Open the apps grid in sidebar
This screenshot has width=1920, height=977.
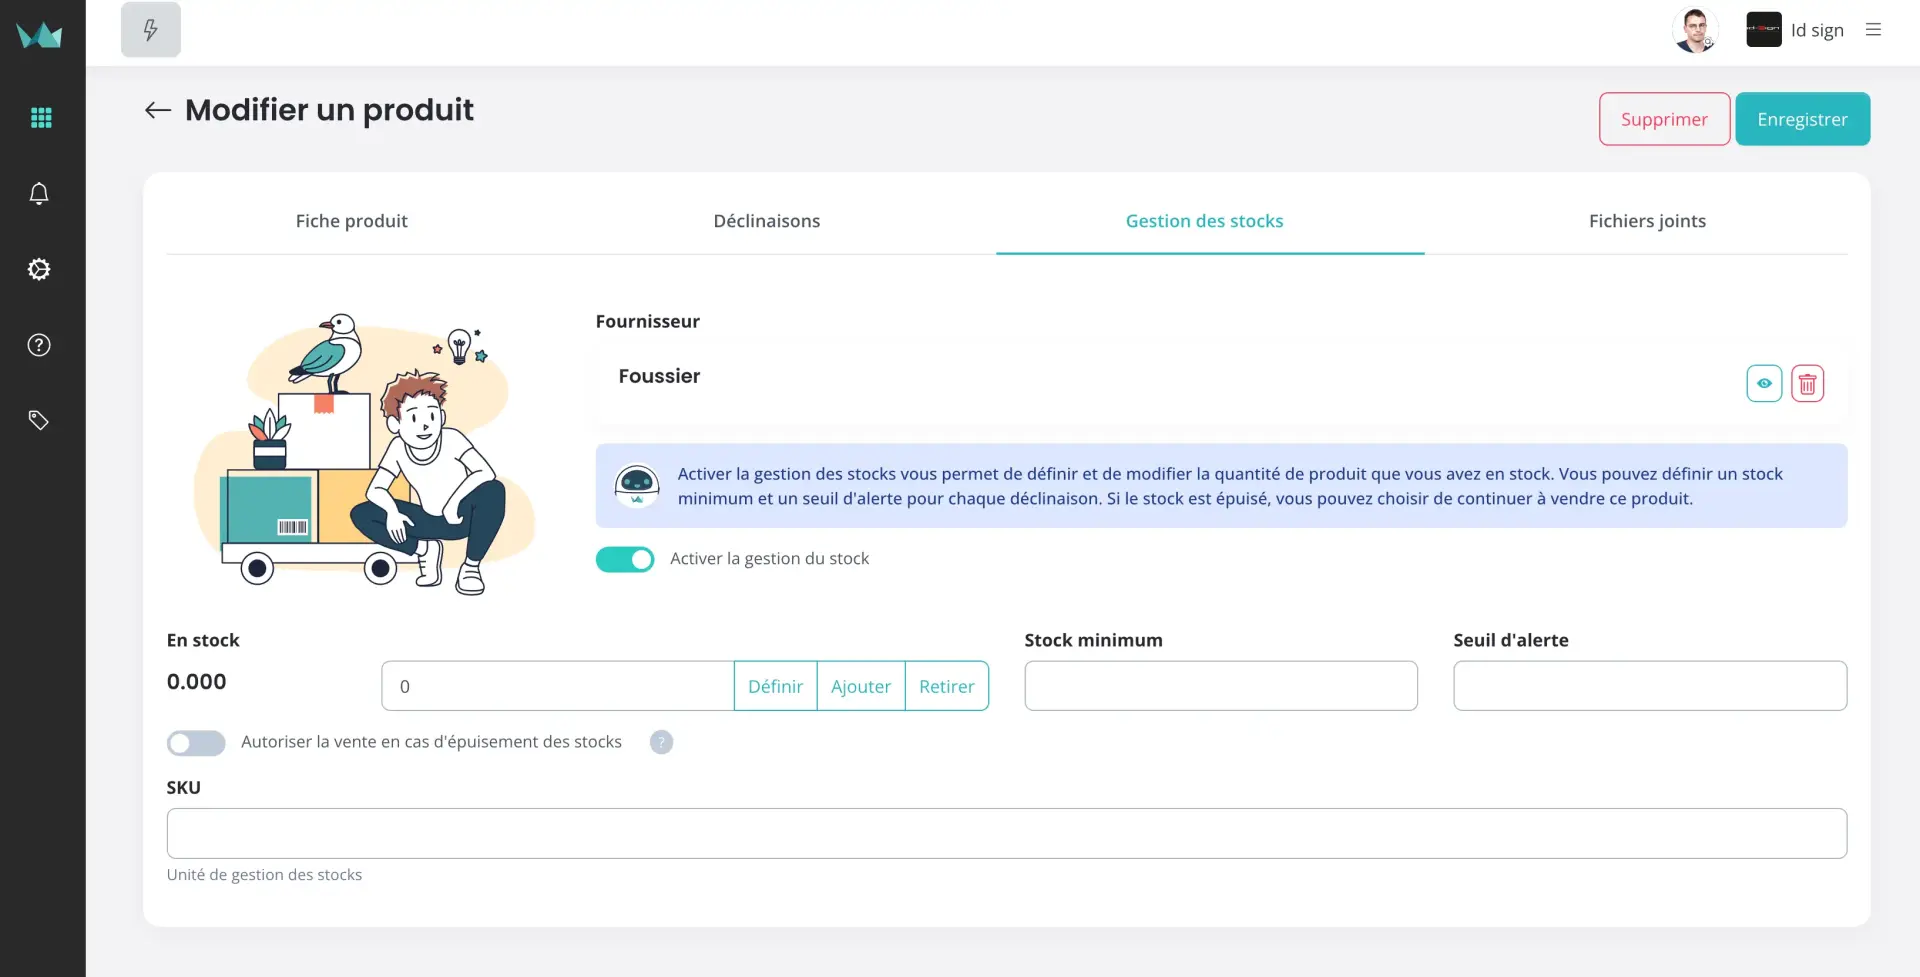click(41, 118)
